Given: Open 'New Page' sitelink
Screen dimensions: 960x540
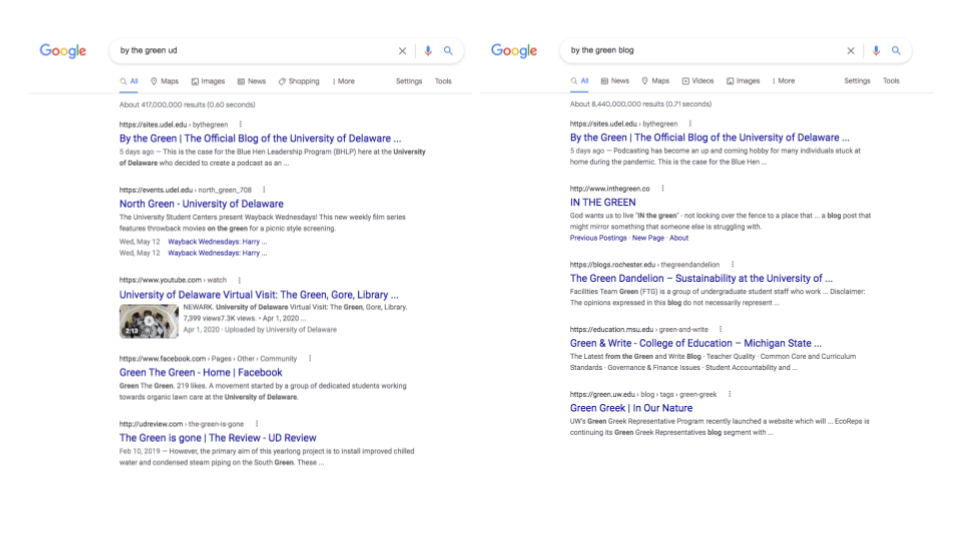Looking at the screenshot, I should [648, 238].
